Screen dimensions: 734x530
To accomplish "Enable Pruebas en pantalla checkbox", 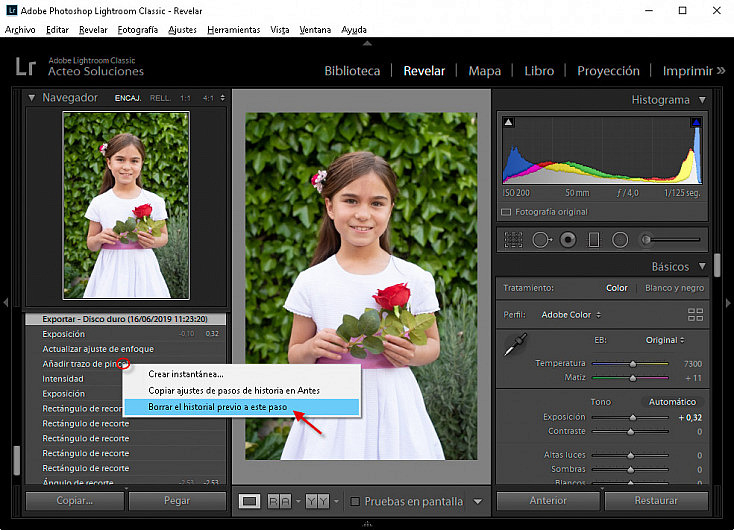I will click(355, 501).
